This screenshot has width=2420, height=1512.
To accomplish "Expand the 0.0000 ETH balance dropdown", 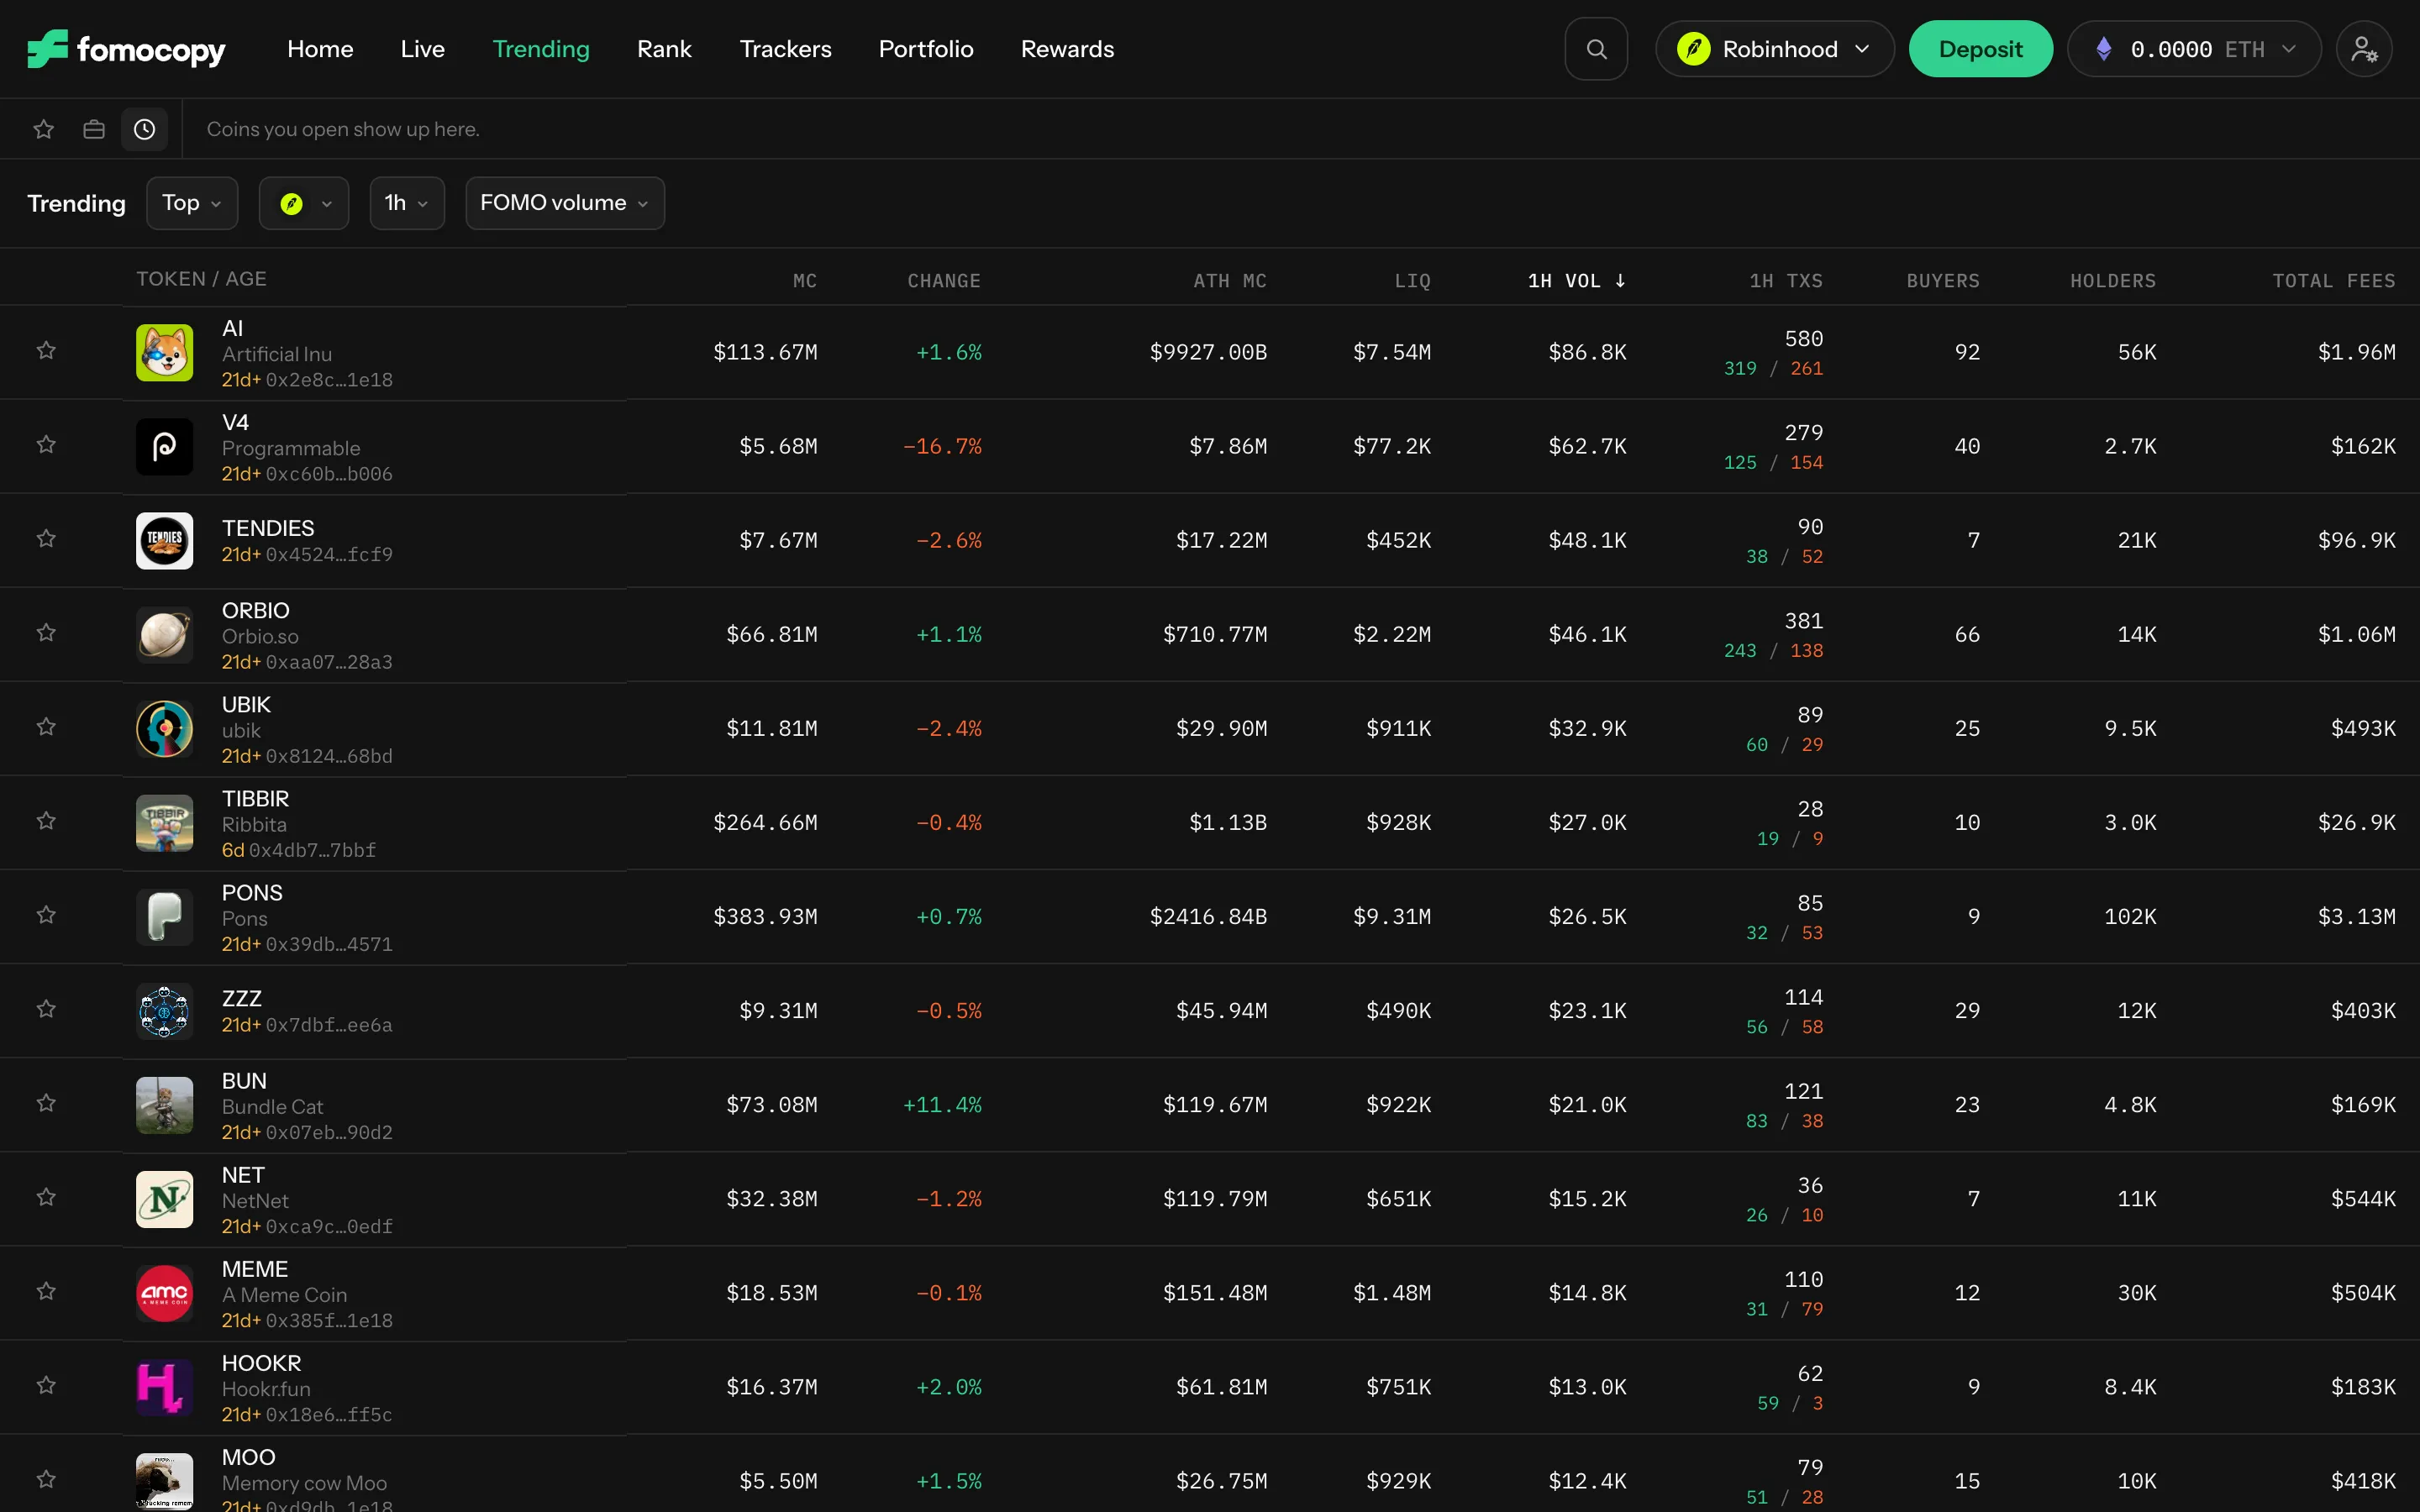I will click(2194, 49).
